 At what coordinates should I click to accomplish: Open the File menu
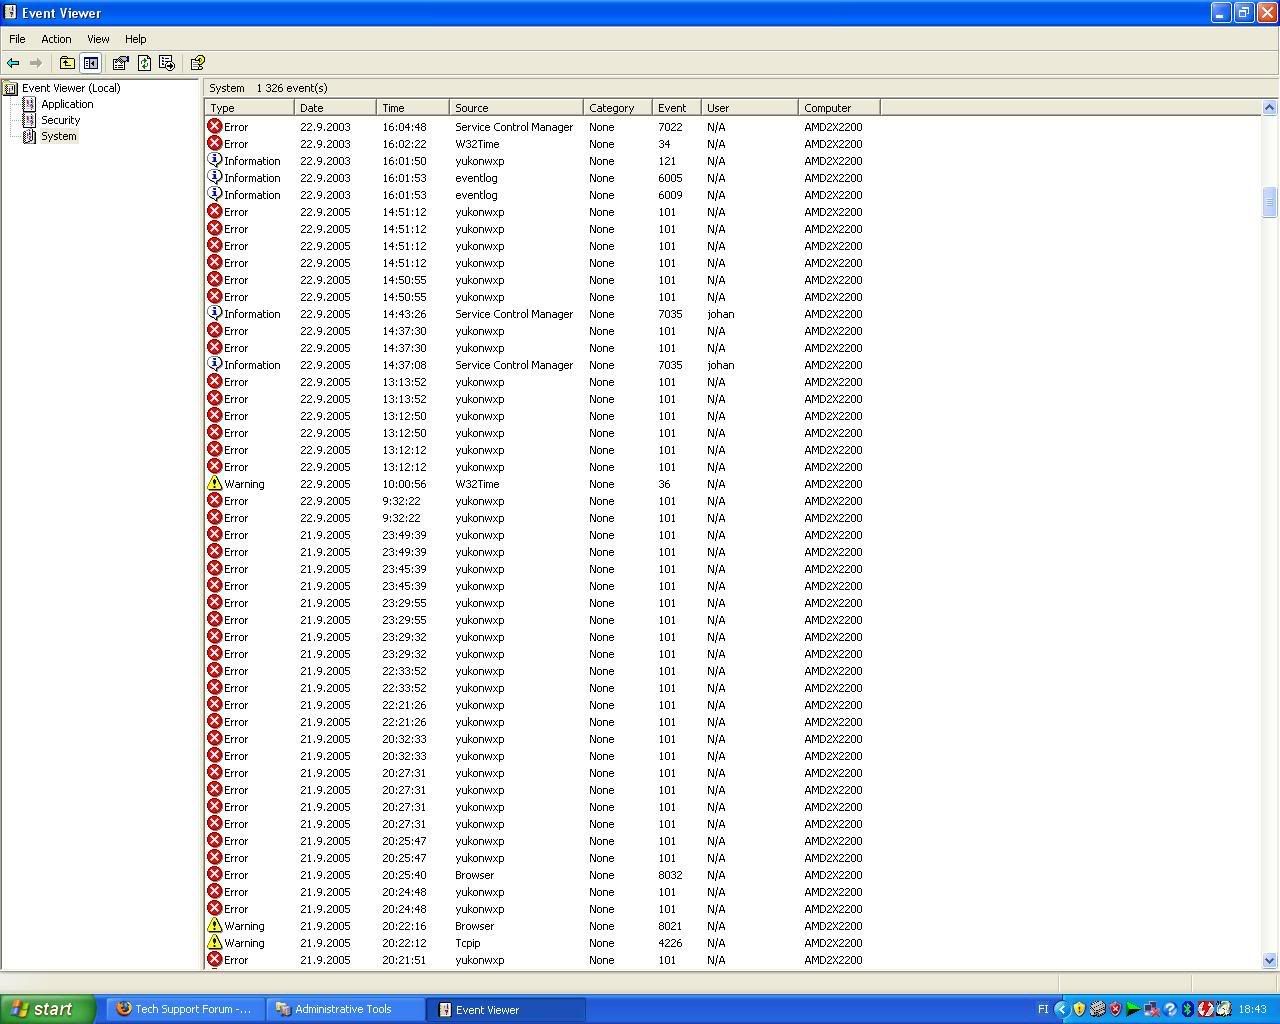tap(17, 39)
